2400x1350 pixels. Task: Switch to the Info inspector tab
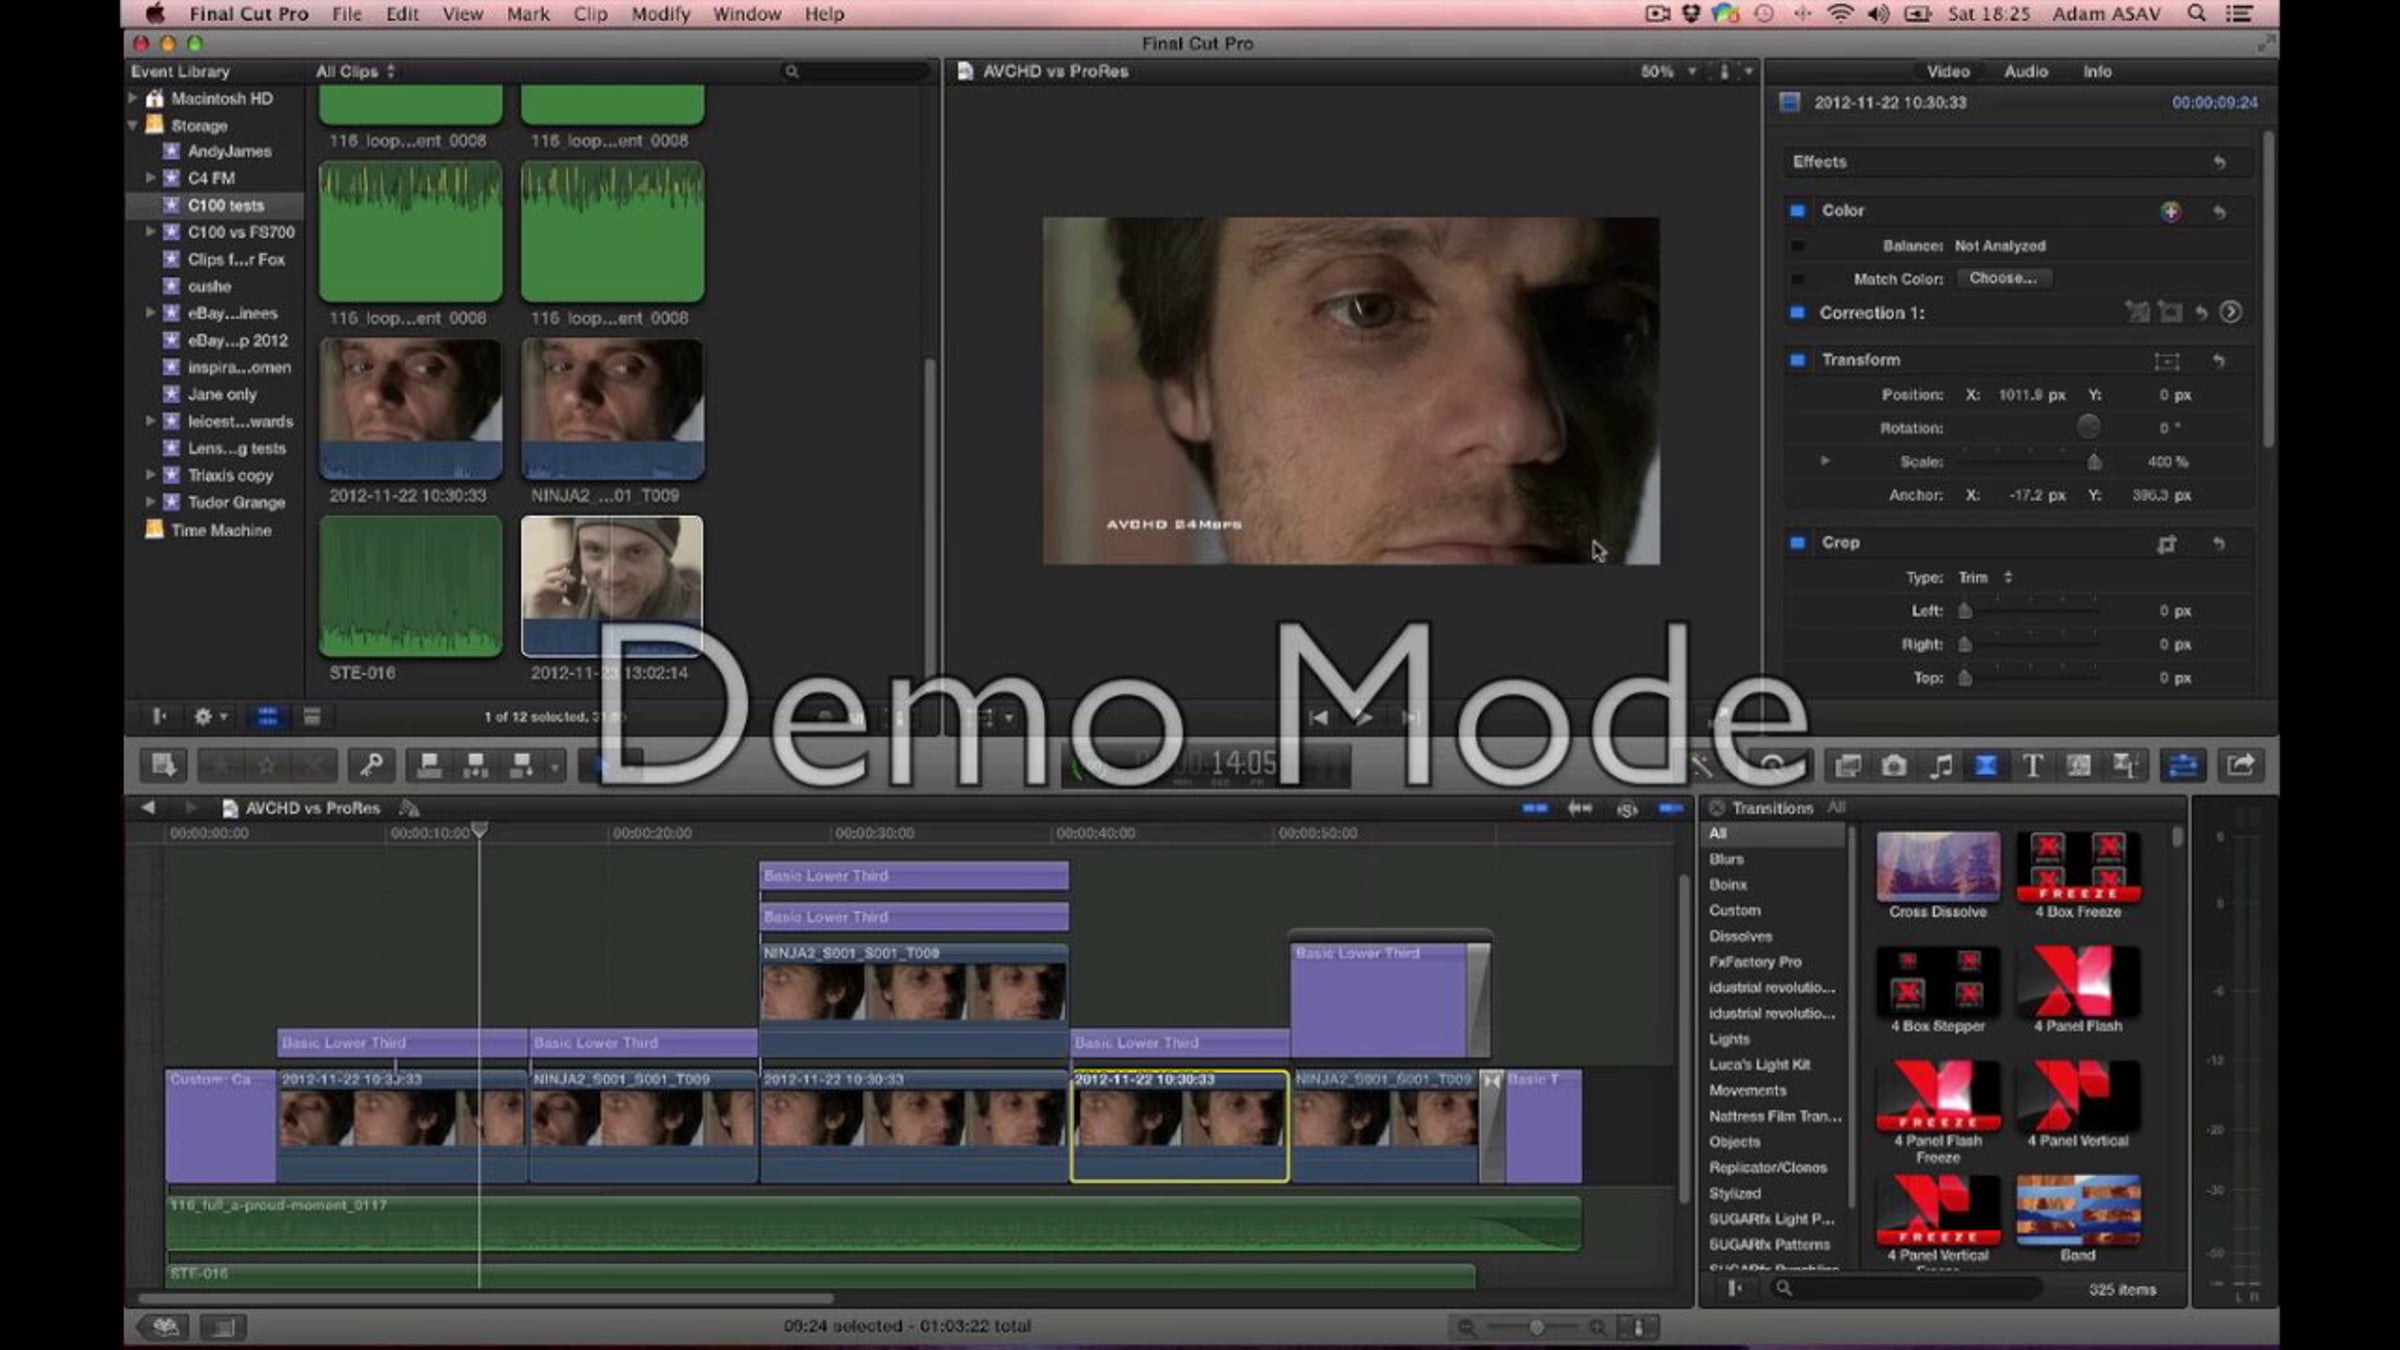tap(2097, 72)
